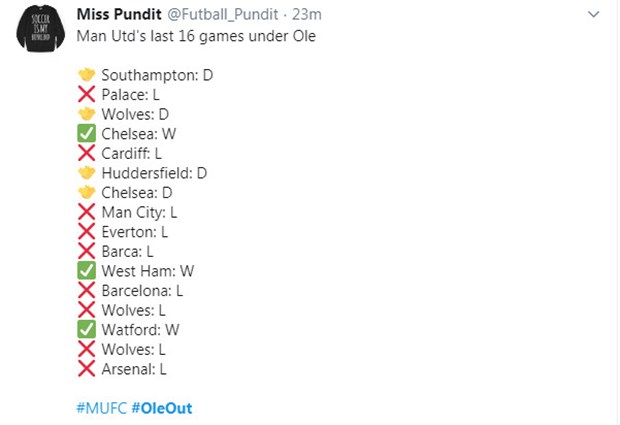Click the green checkmark beside West Ham

tap(87, 271)
